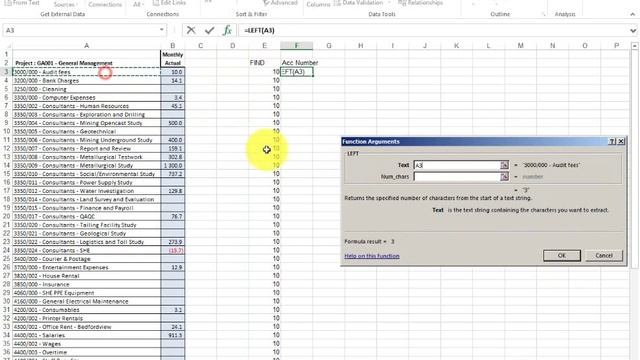The width and height of the screenshot is (640, 360).
Task: Select column B header
Action: (173, 46)
